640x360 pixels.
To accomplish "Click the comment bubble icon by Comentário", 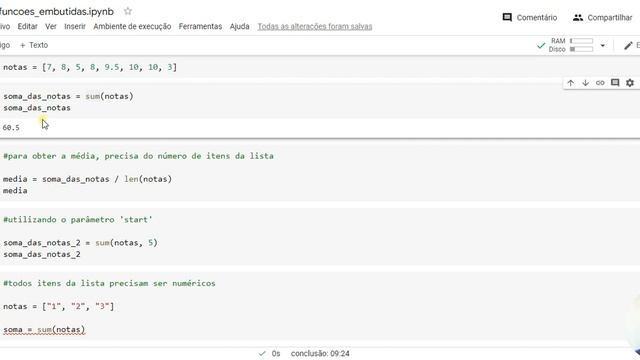I will (507, 18).
